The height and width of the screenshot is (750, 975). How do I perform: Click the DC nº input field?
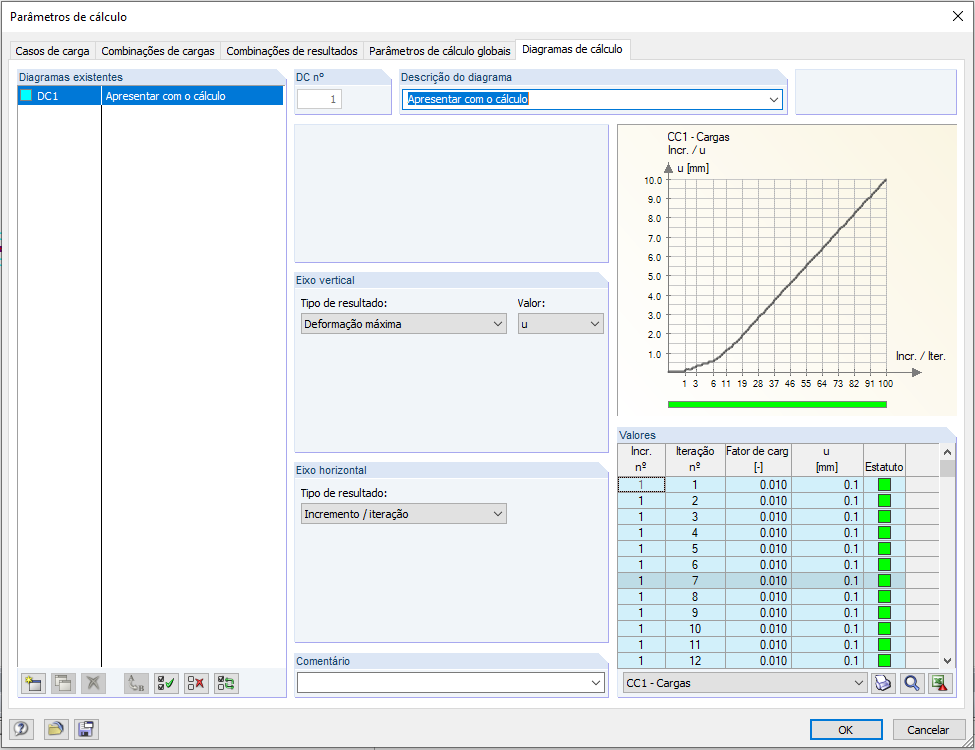pos(319,99)
